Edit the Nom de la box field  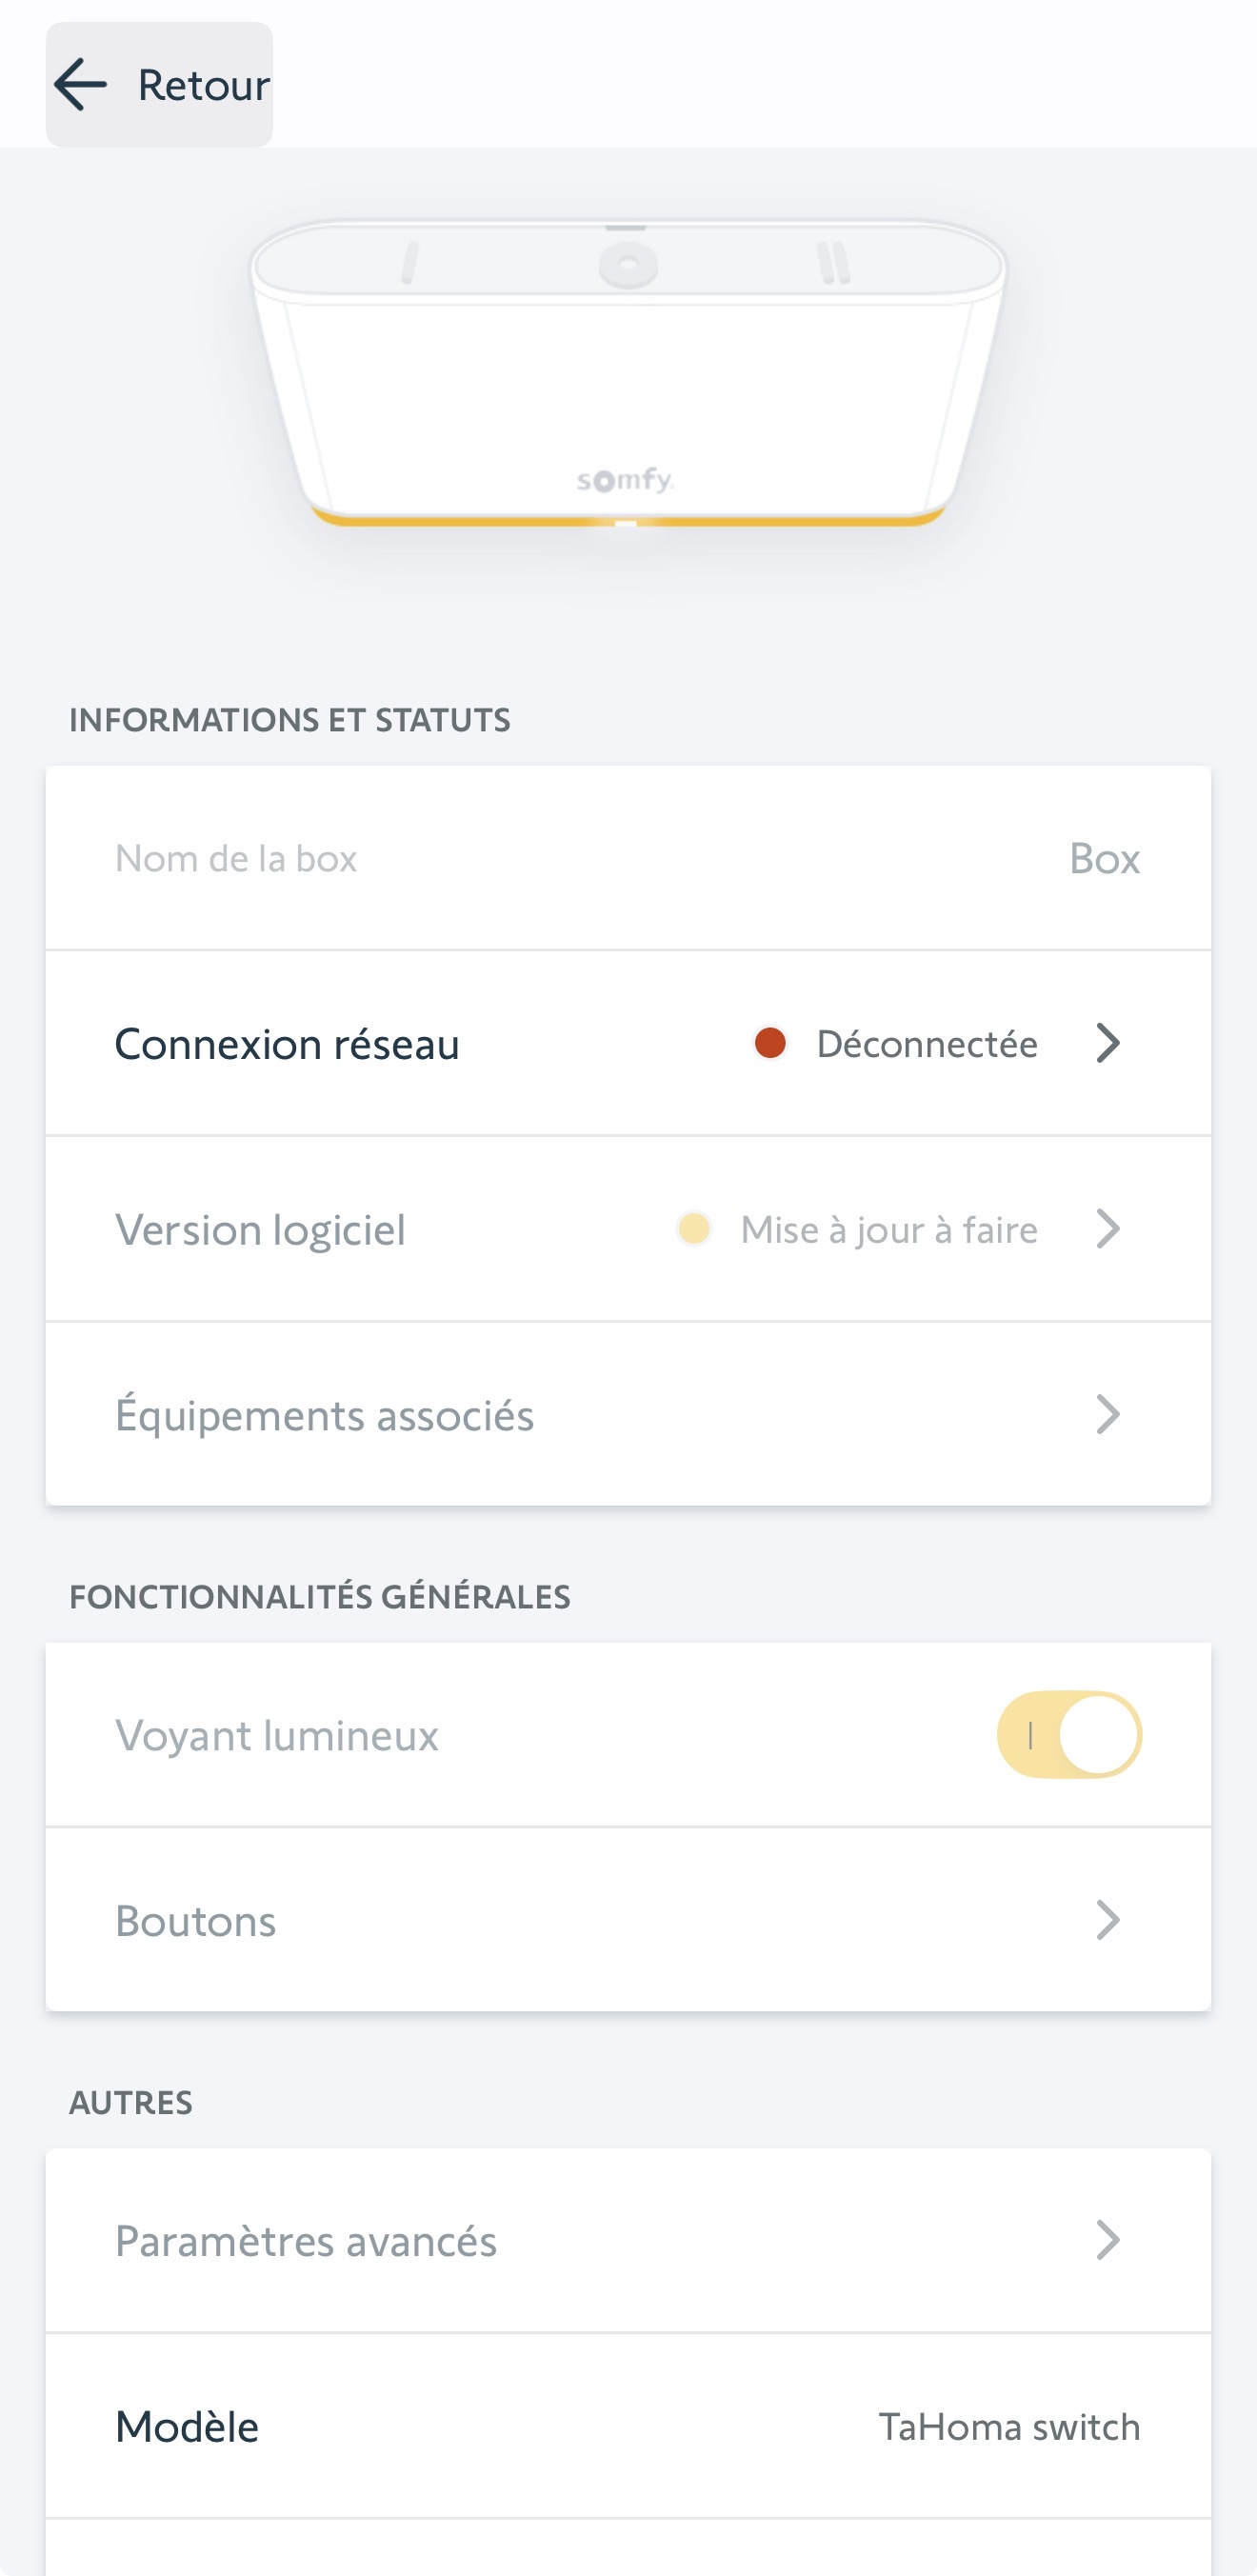628,858
